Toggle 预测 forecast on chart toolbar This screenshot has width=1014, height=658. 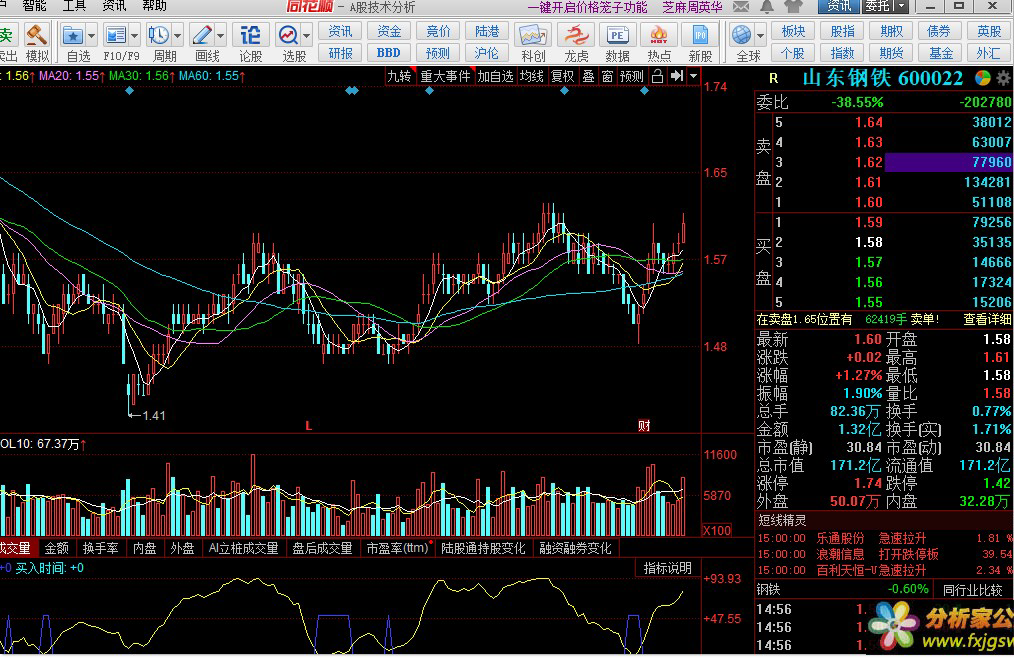point(632,76)
